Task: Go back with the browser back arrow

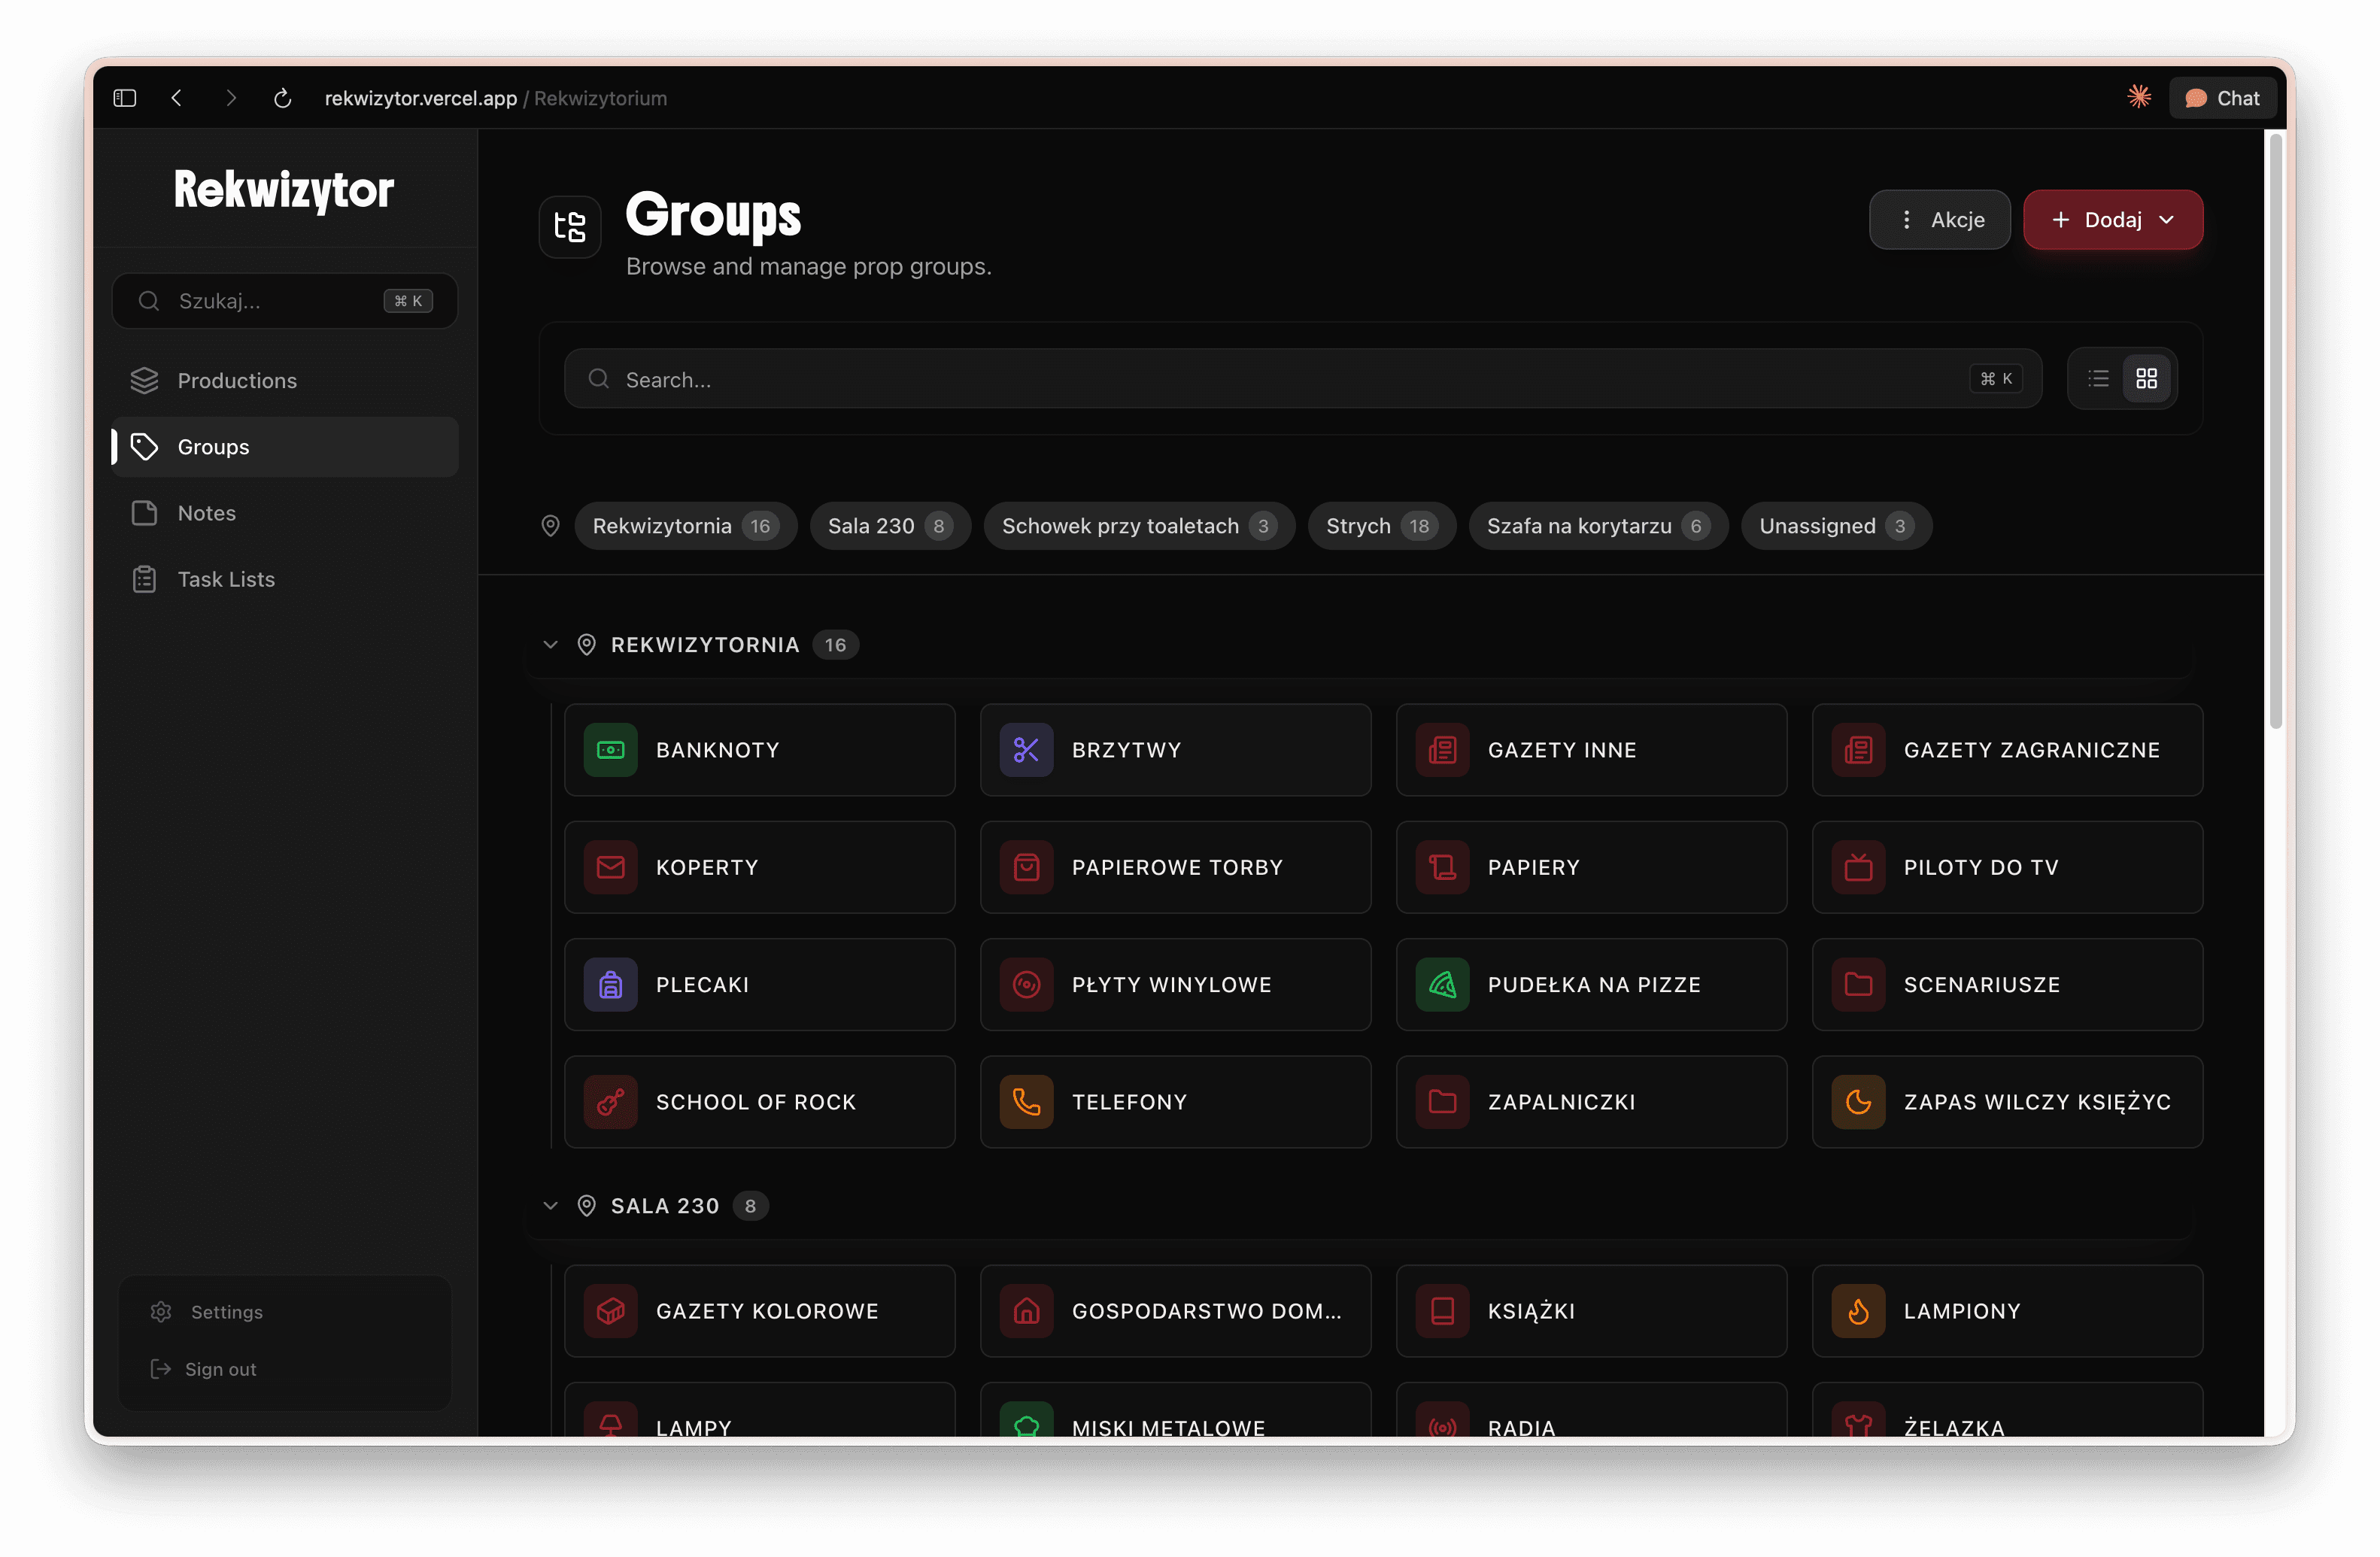Action: (177, 98)
